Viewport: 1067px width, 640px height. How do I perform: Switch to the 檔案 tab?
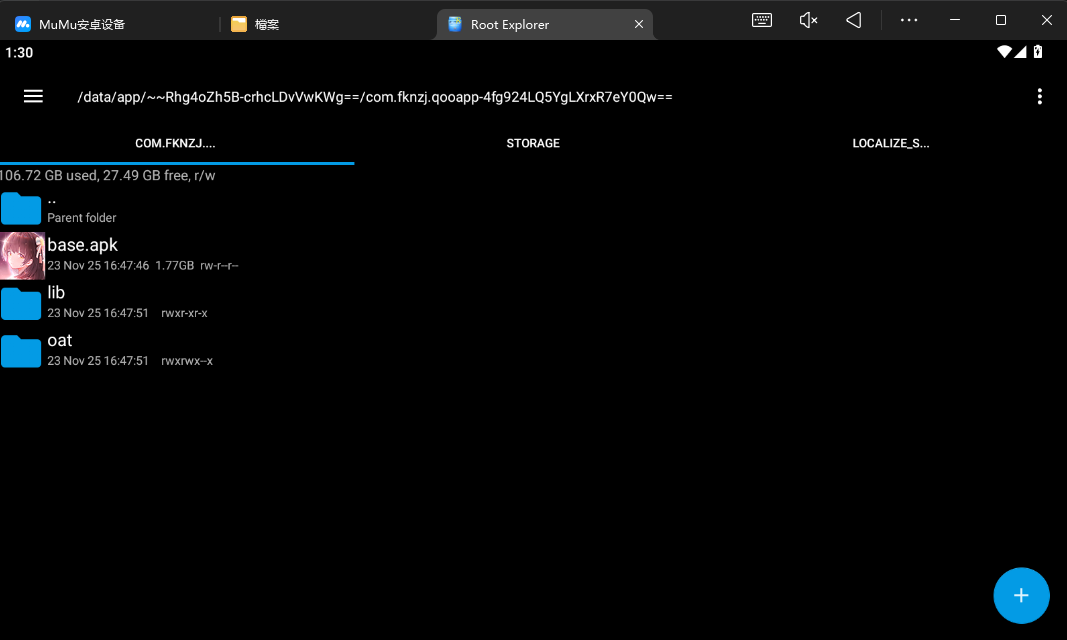click(267, 24)
